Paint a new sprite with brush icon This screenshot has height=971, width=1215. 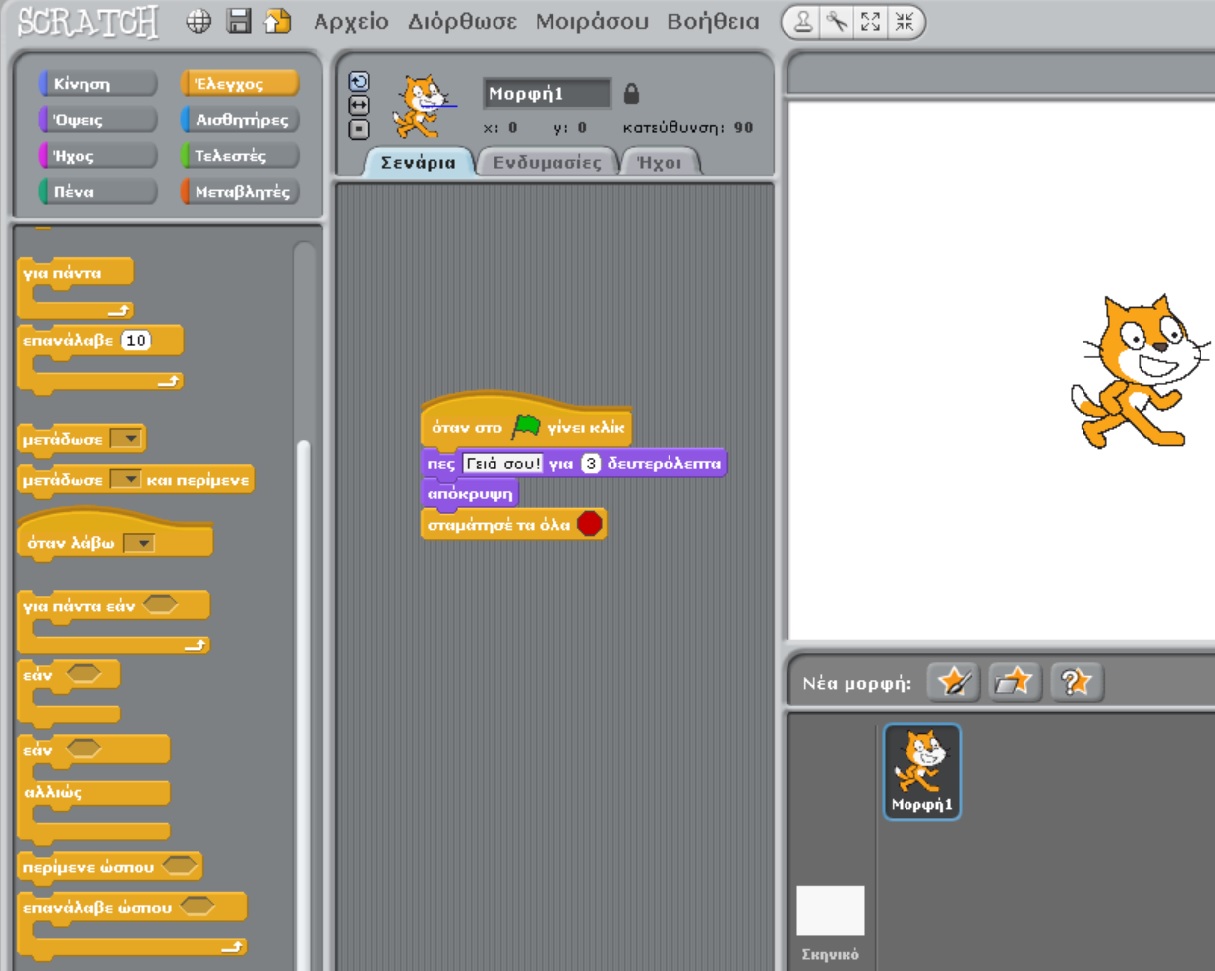point(954,682)
